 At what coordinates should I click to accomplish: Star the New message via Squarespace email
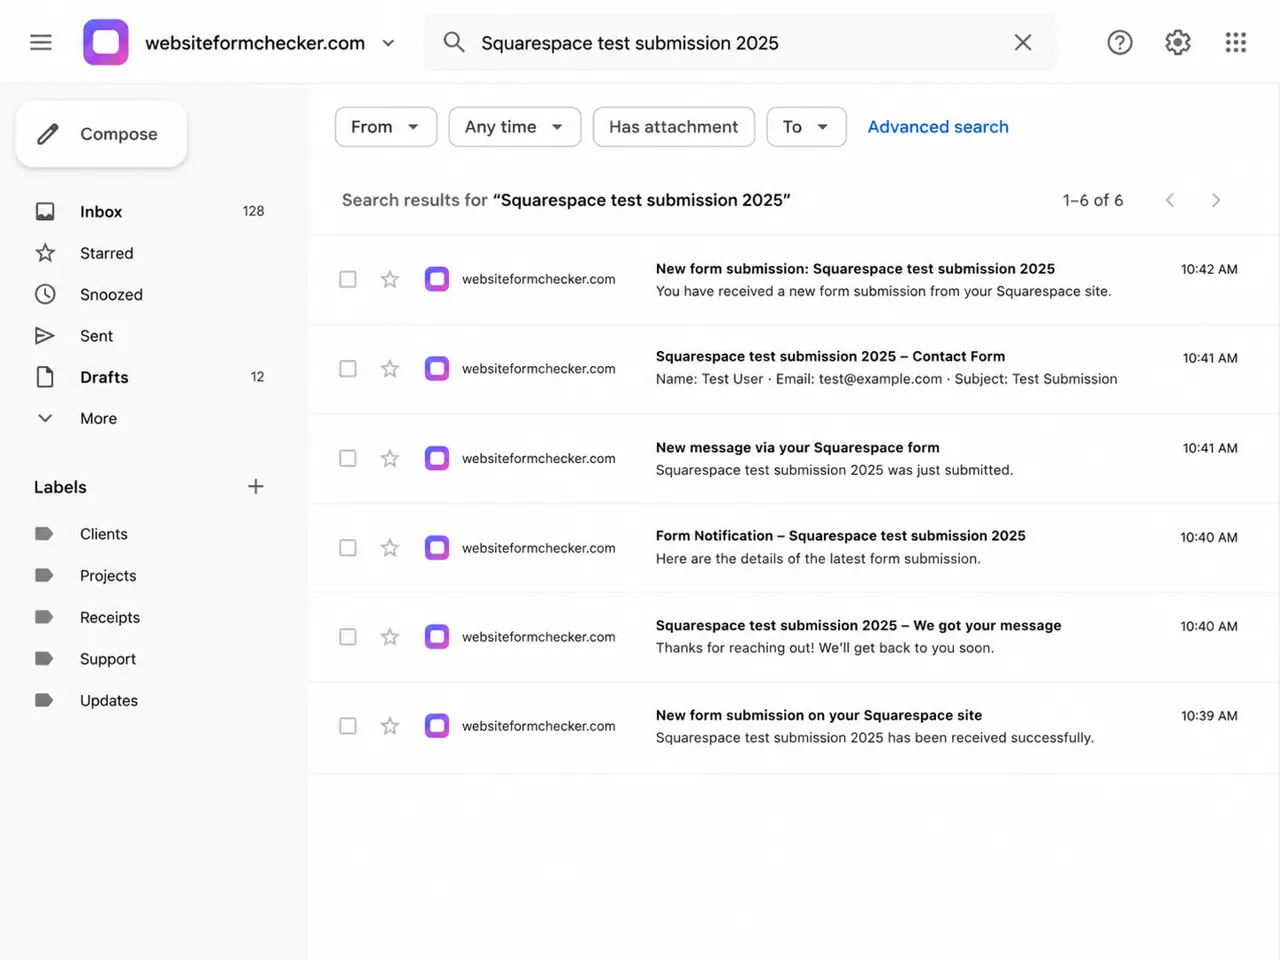[390, 458]
